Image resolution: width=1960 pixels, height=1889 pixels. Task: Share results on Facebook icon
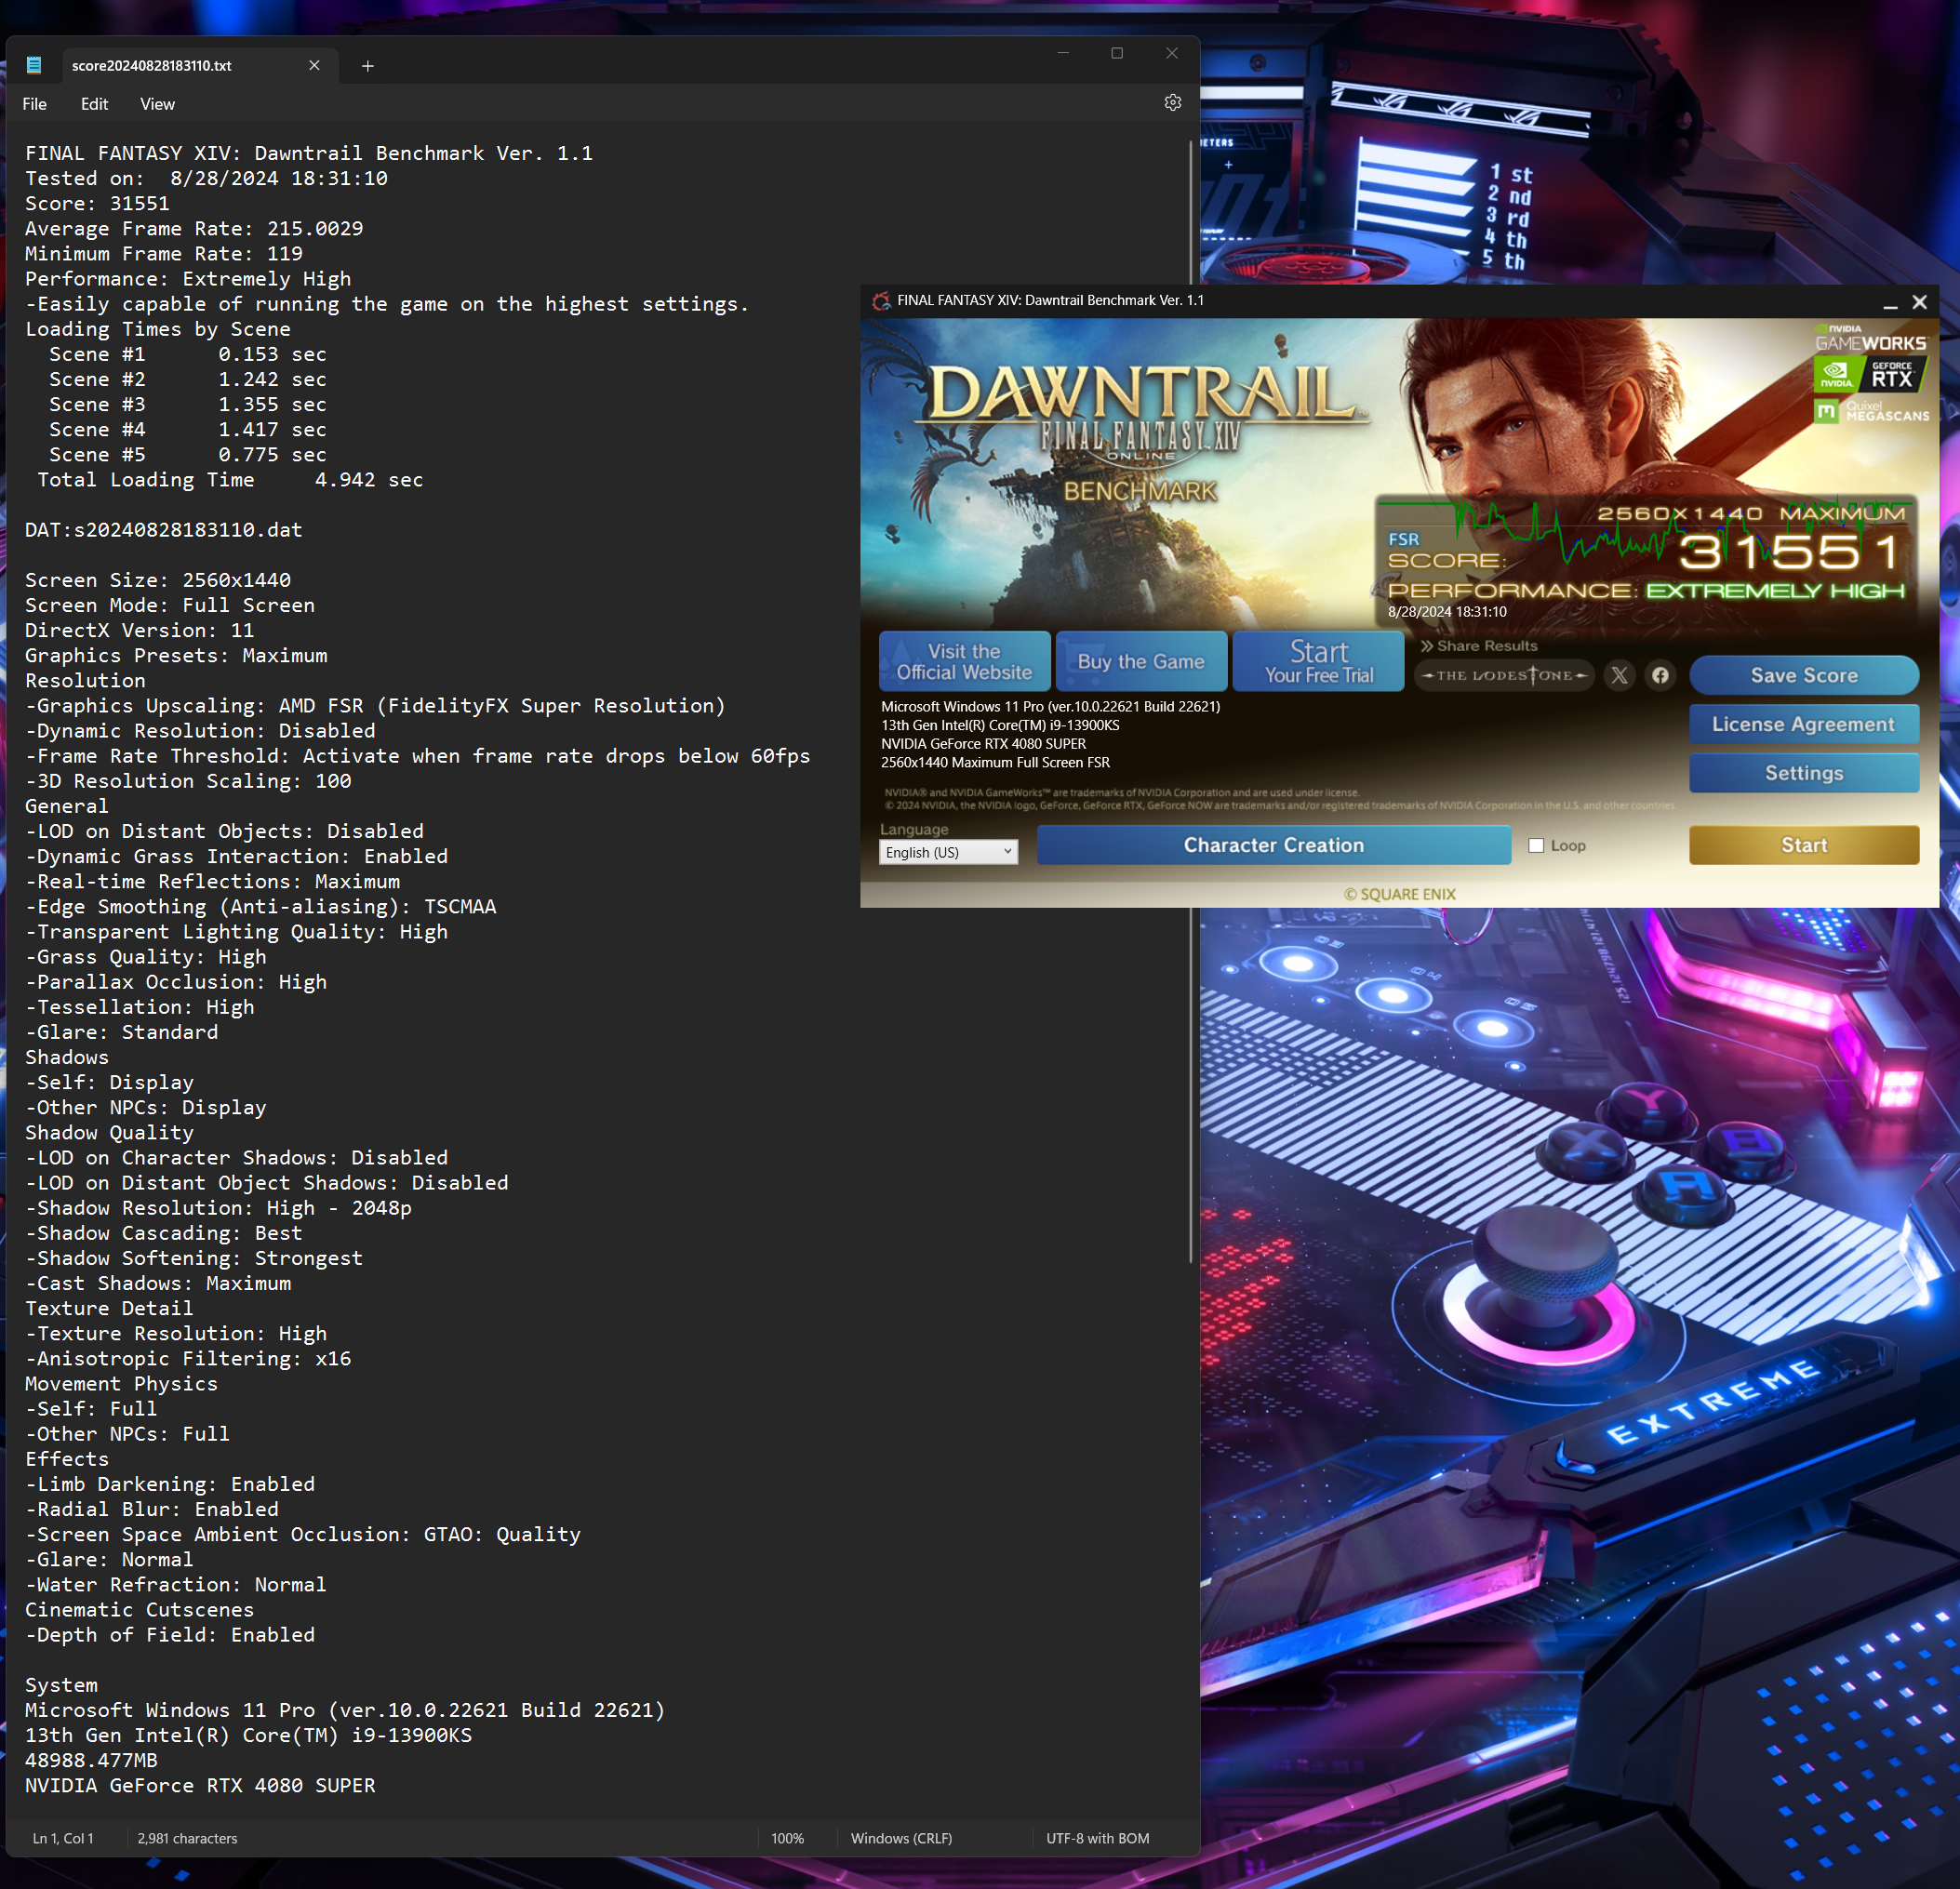tap(1660, 675)
